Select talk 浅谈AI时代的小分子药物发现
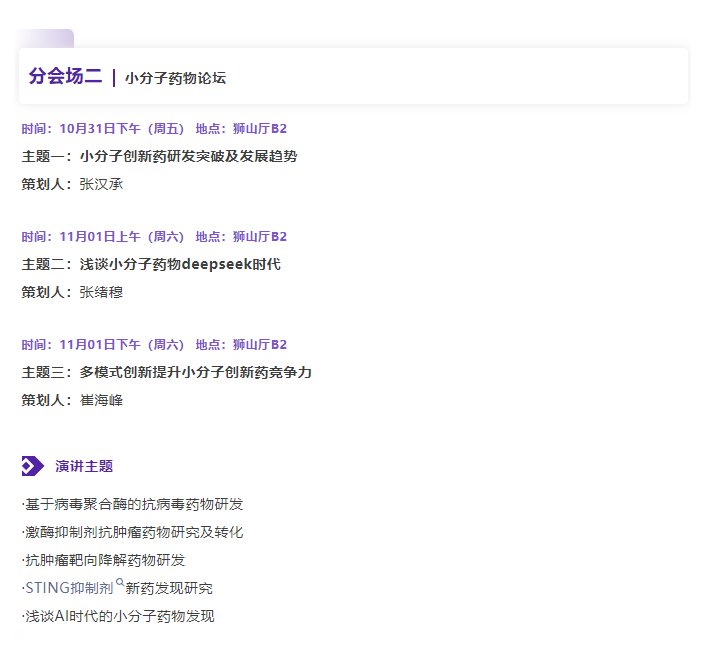The image size is (704, 649). point(120,616)
